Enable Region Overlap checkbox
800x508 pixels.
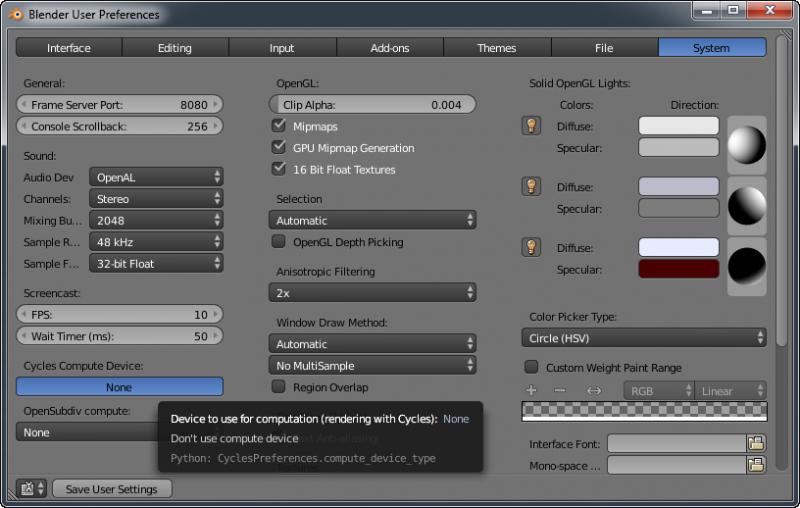pyautogui.click(x=279, y=387)
